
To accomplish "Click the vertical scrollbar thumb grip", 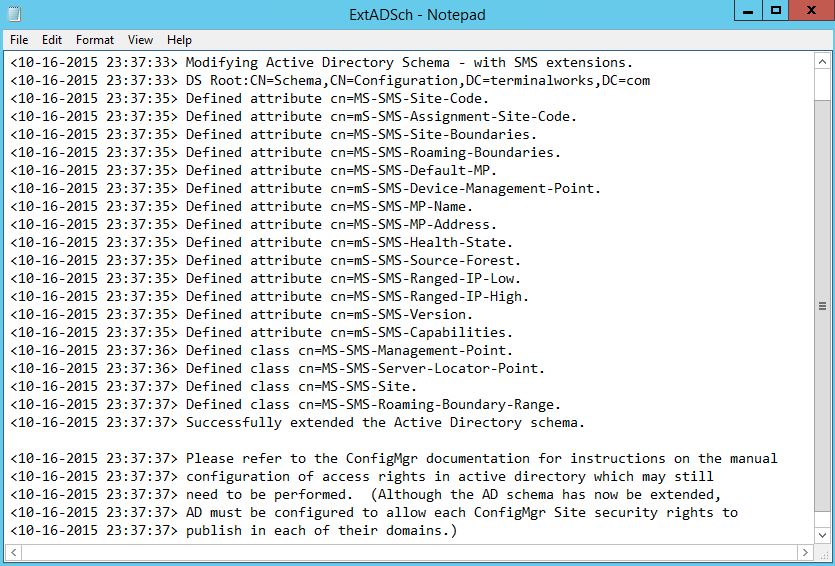I will [822, 306].
